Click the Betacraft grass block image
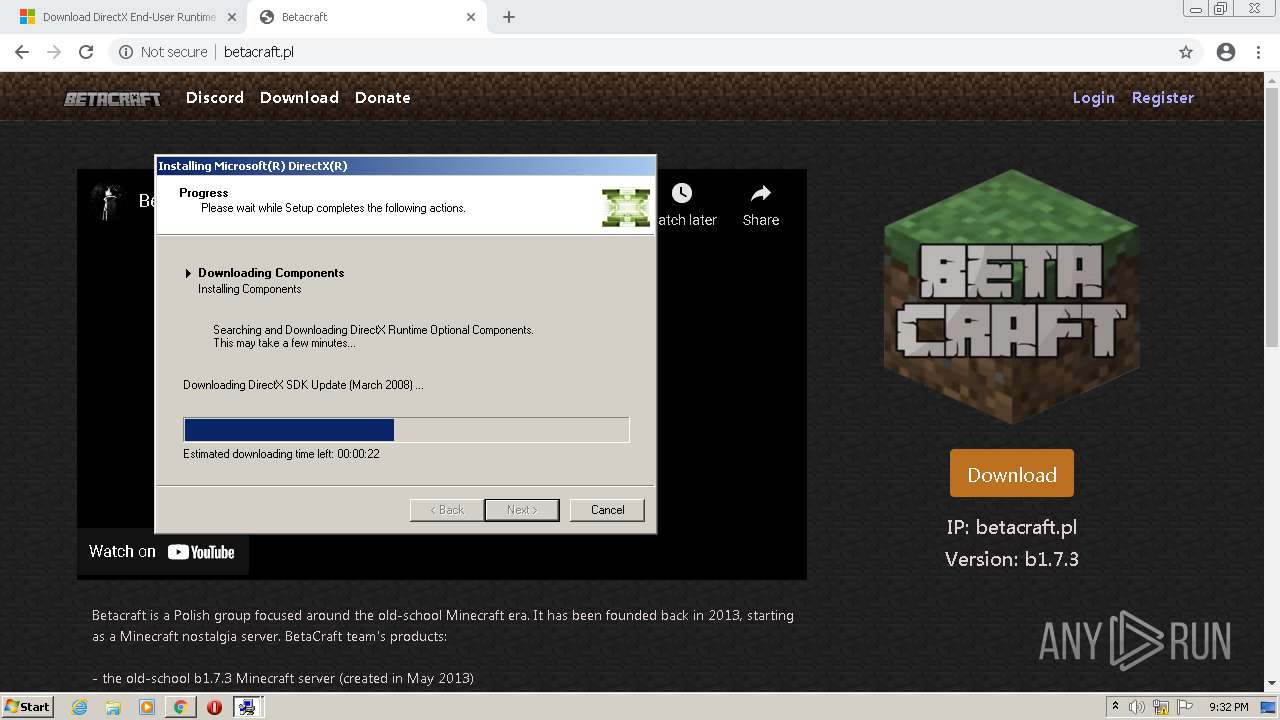The height and width of the screenshot is (720, 1280). tap(1011, 297)
